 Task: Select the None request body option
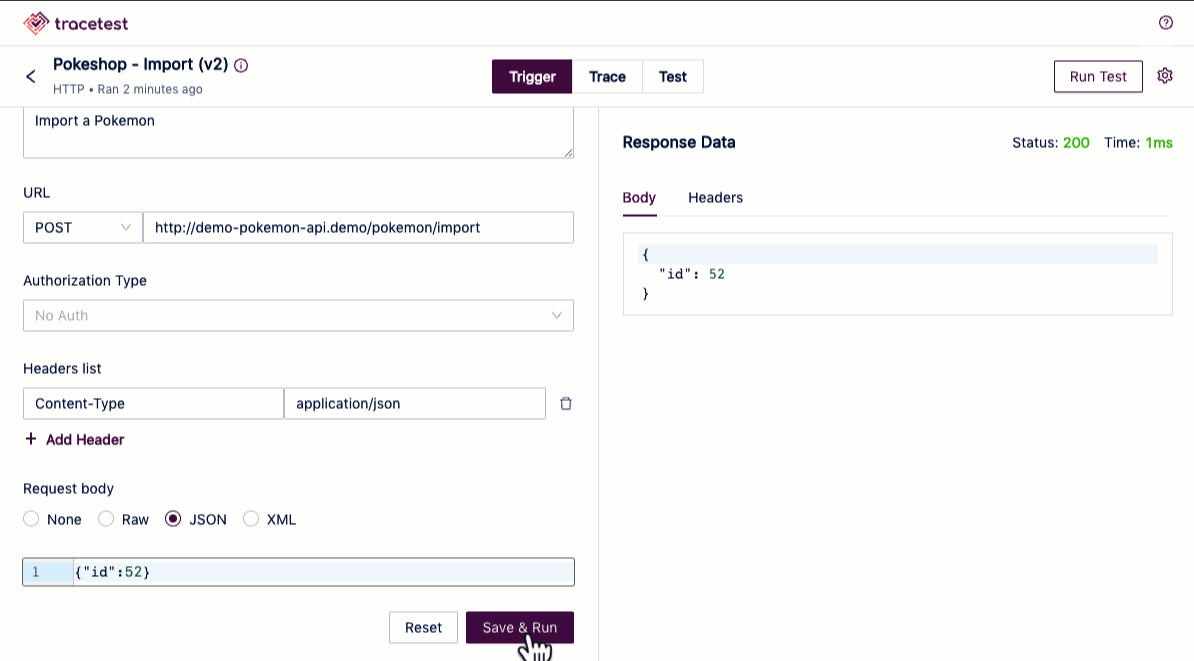click(x=31, y=519)
